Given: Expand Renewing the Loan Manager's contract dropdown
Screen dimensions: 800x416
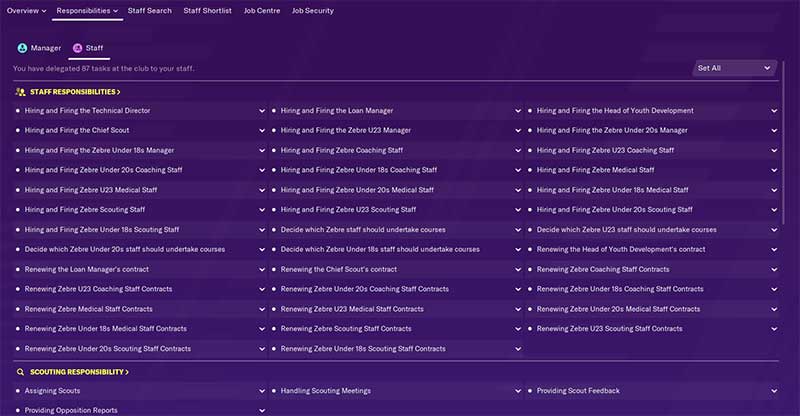Looking at the screenshot, I should tap(262, 270).
